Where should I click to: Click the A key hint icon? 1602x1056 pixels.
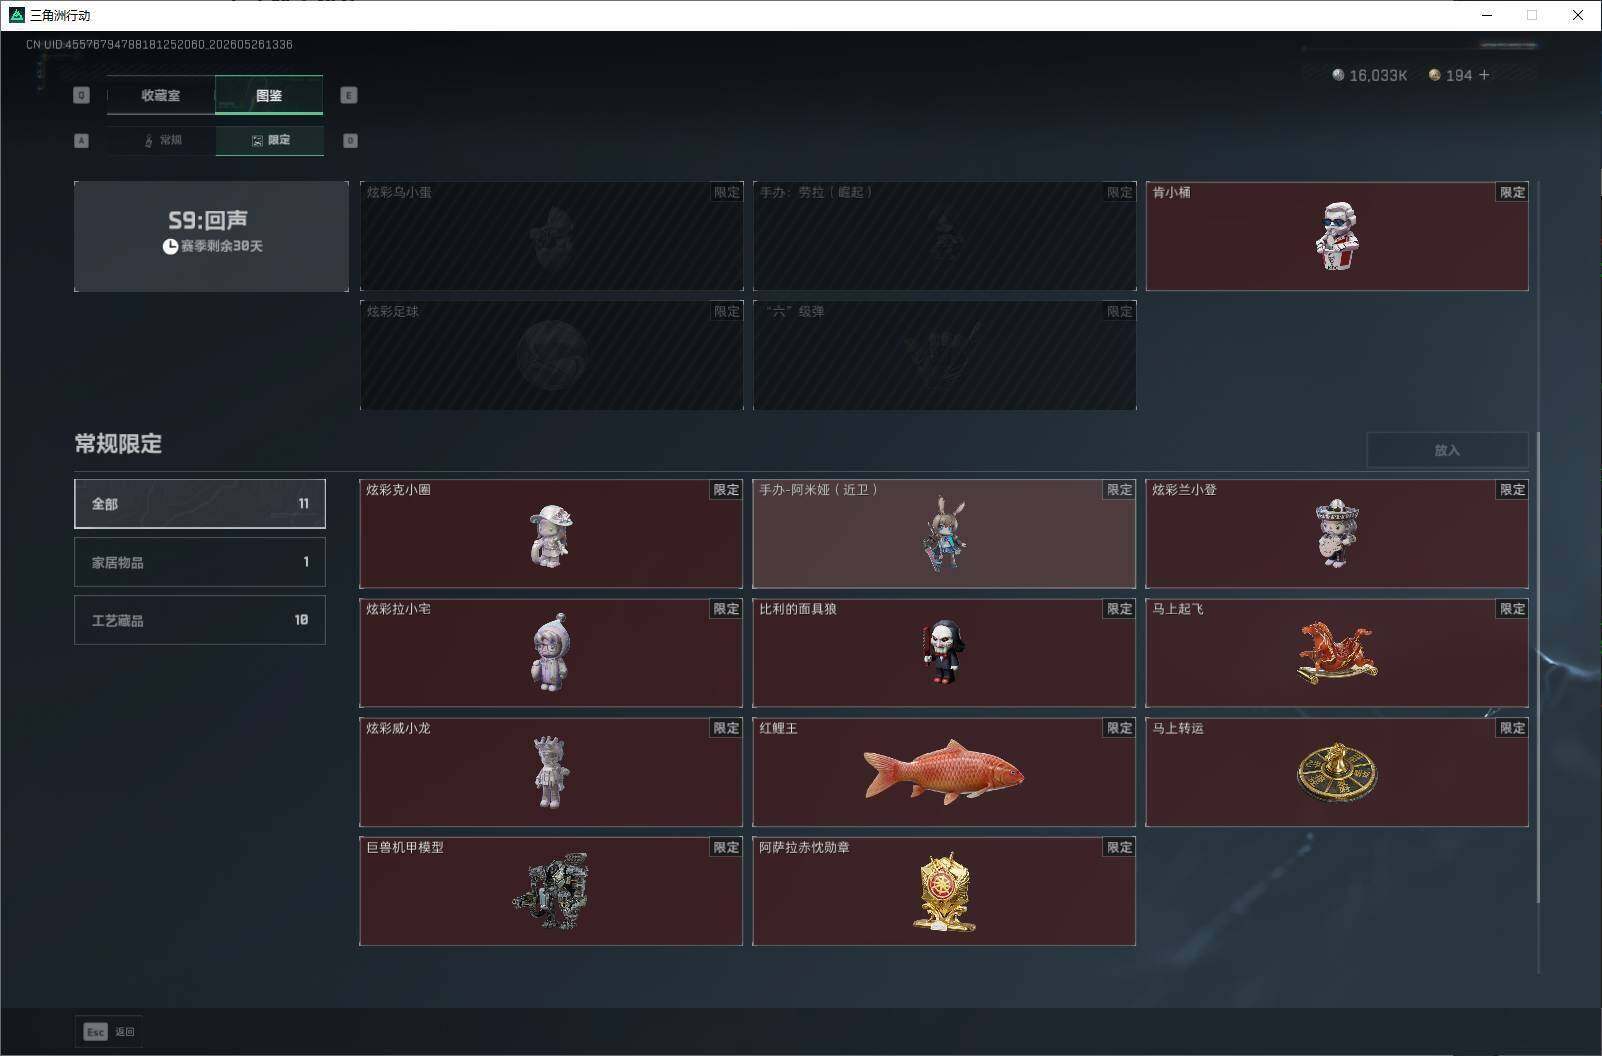[82, 141]
